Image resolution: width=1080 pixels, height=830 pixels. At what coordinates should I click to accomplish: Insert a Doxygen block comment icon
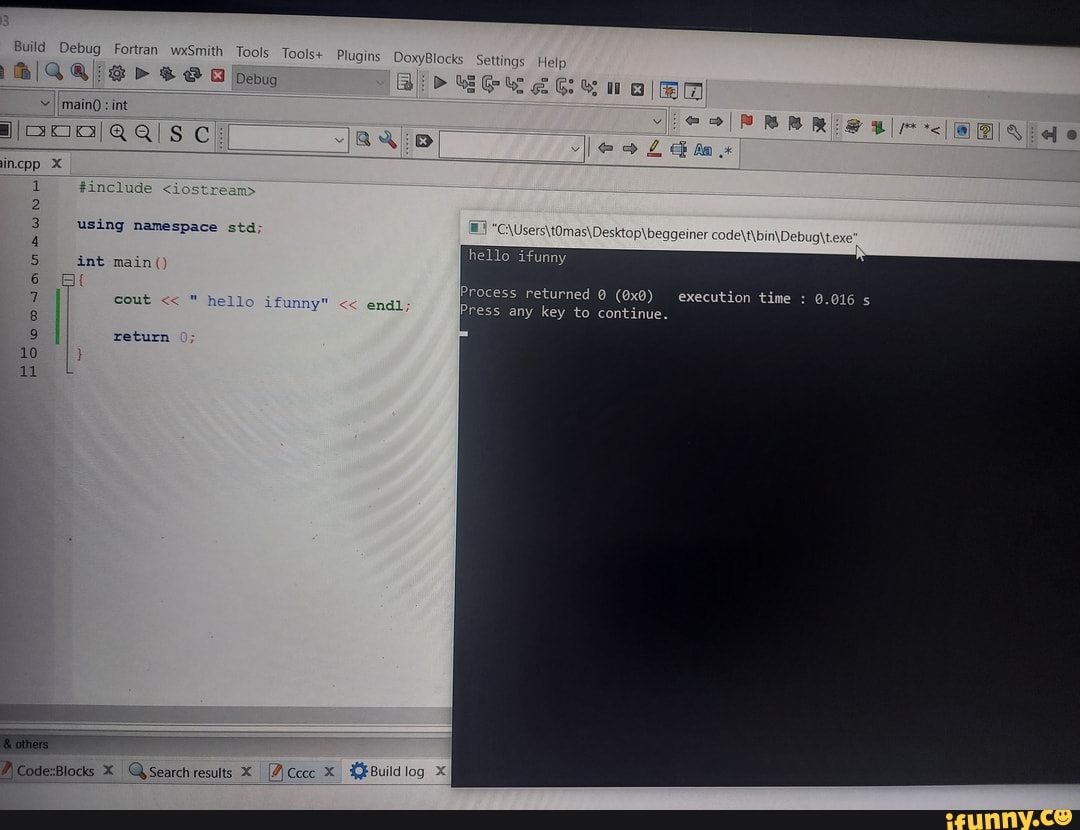(908, 127)
